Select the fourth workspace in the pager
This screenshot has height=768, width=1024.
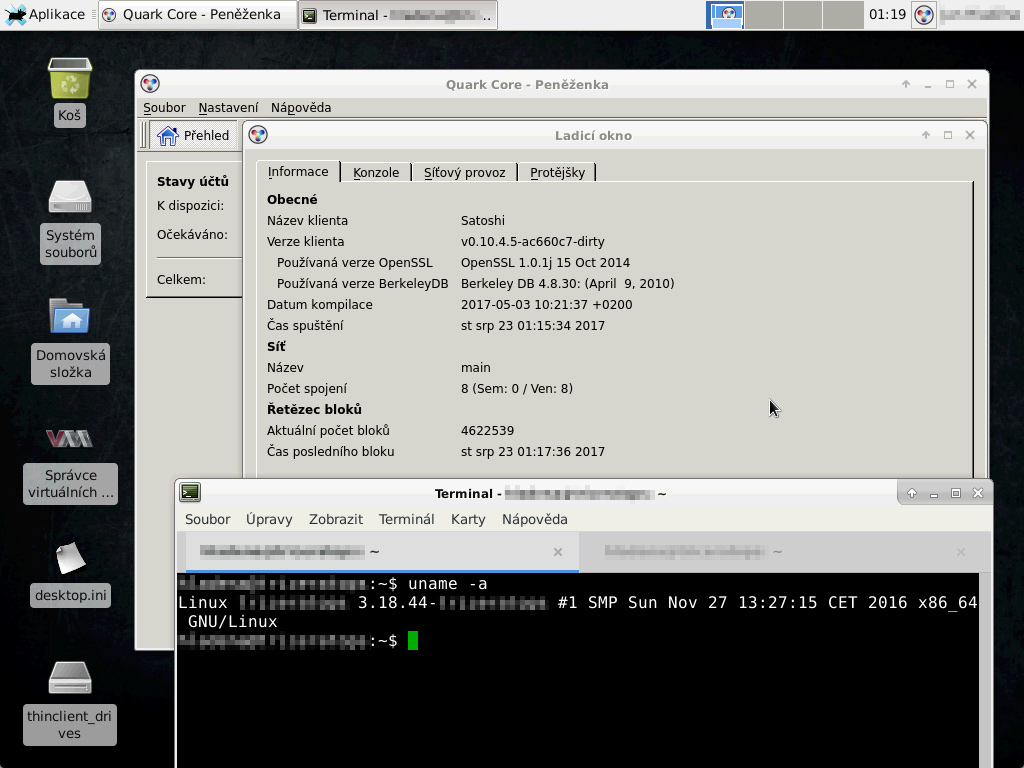click(x=843, y=14)
